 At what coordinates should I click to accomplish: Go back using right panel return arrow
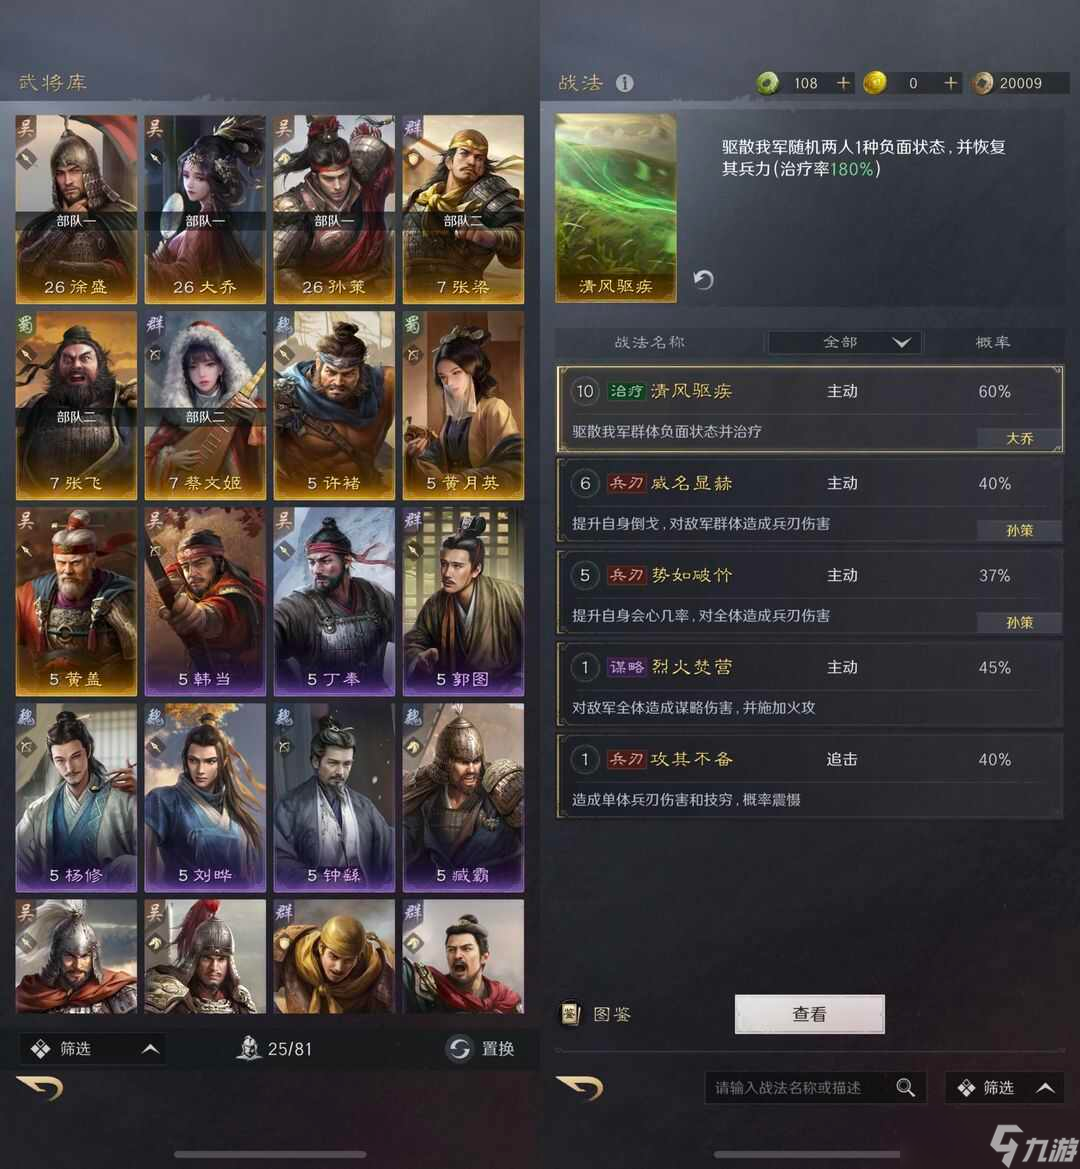tap(579, 1088)
